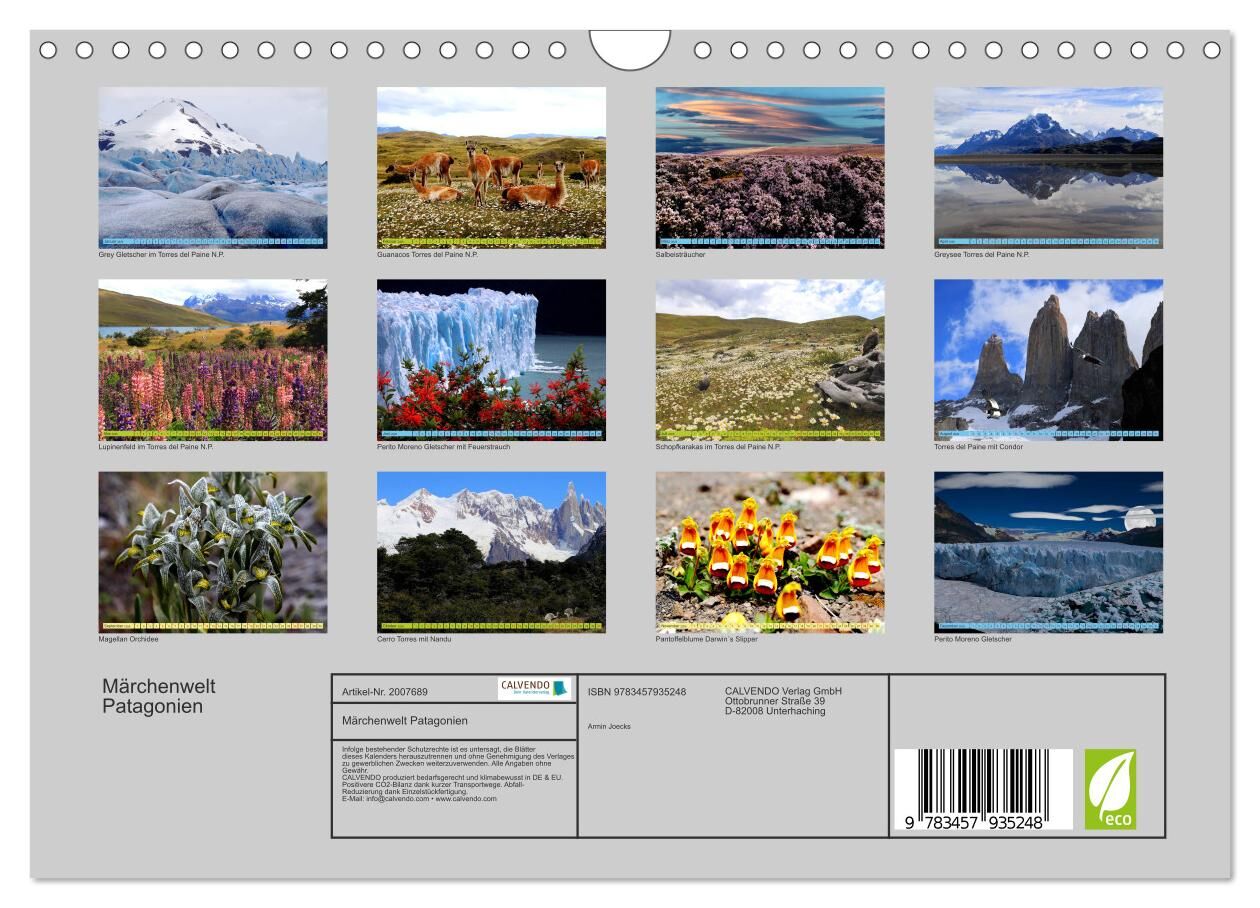Select the Greysee mountain reflection photo
1260x908 pixels.
pos(1048,166)
